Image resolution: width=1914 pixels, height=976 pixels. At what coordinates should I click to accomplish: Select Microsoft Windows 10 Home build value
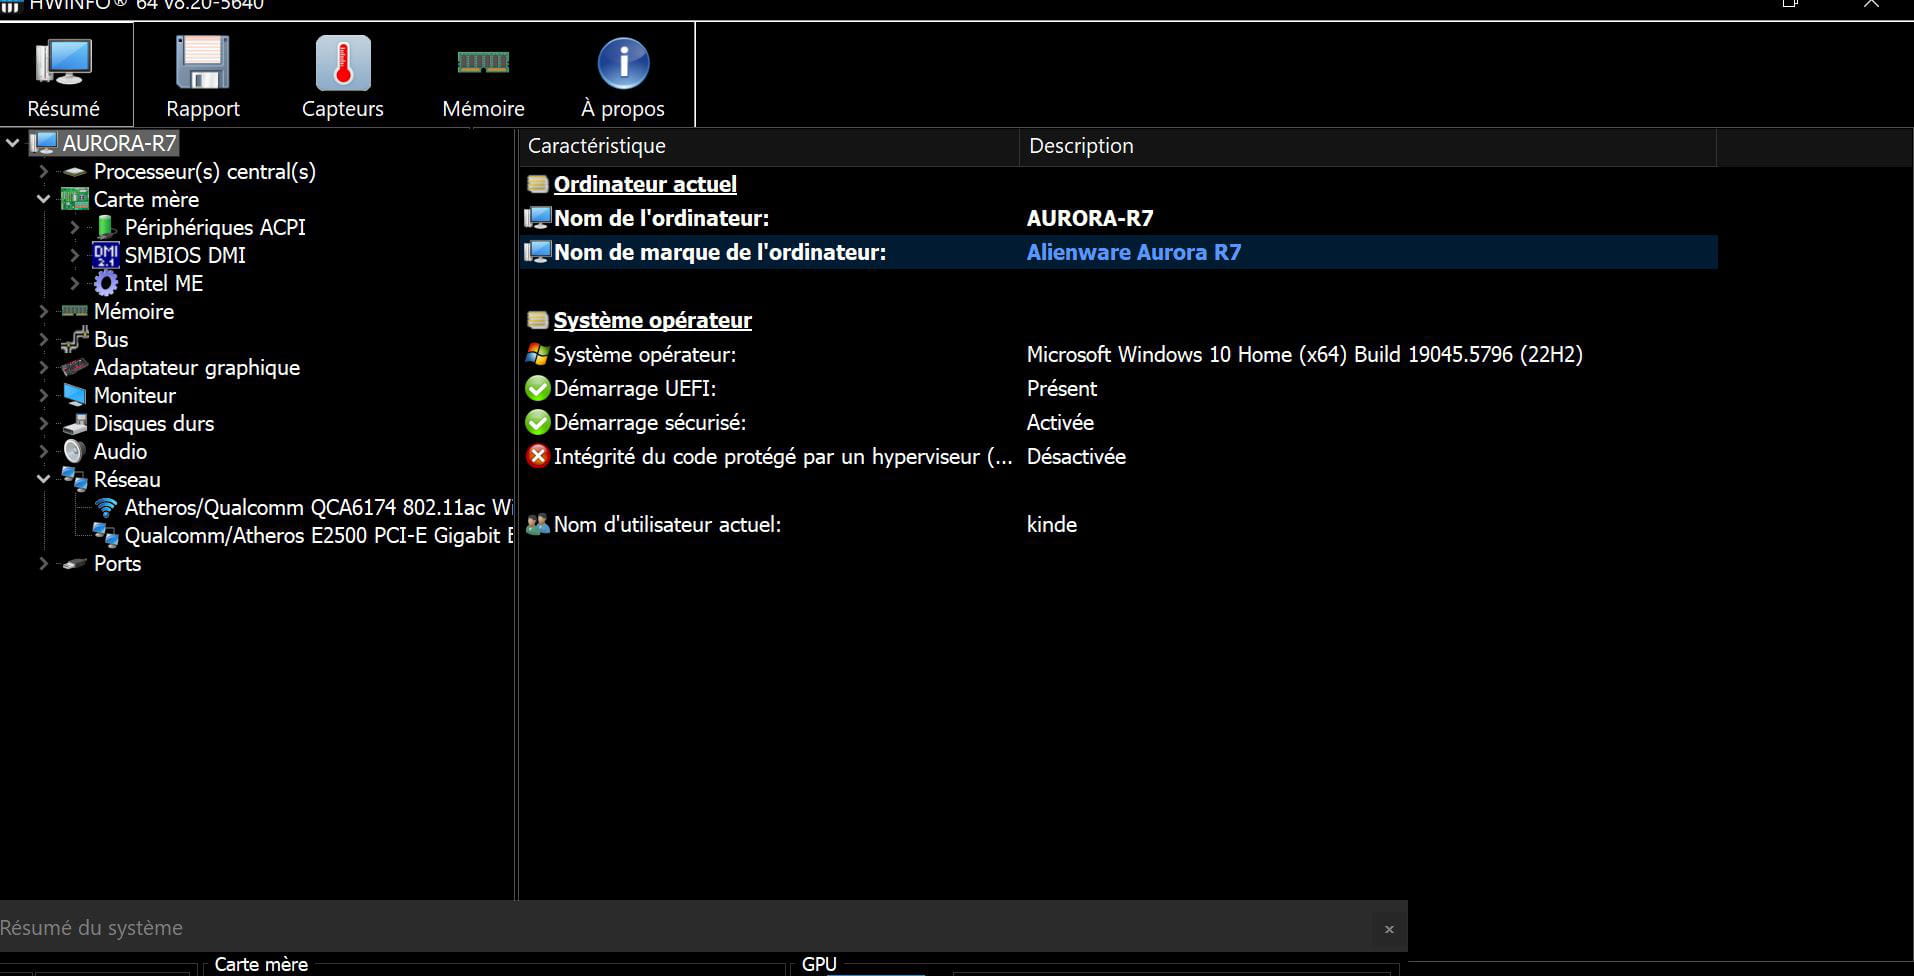click(1304, 354)
